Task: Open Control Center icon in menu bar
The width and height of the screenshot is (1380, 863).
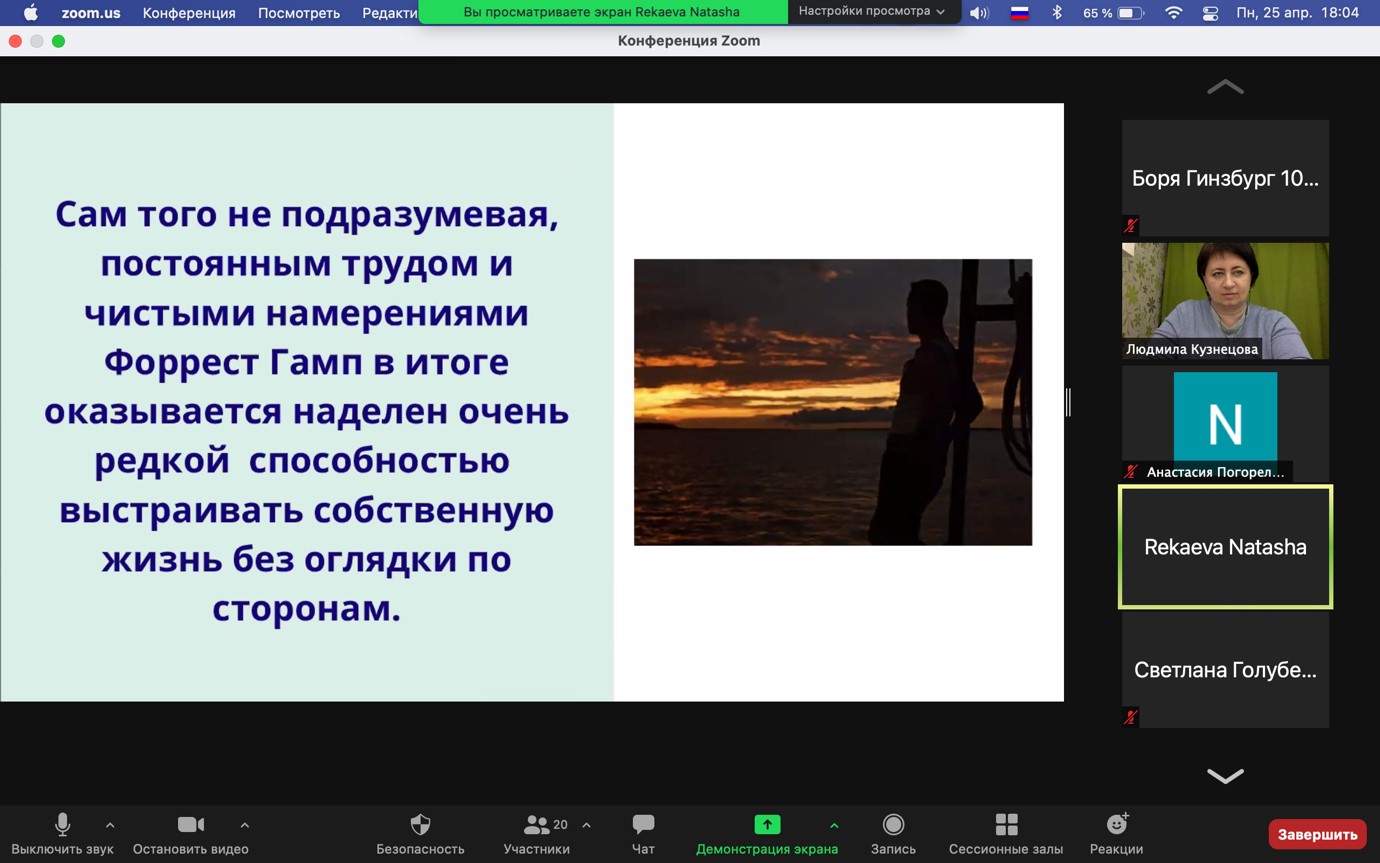Action: pos(1210,13)
